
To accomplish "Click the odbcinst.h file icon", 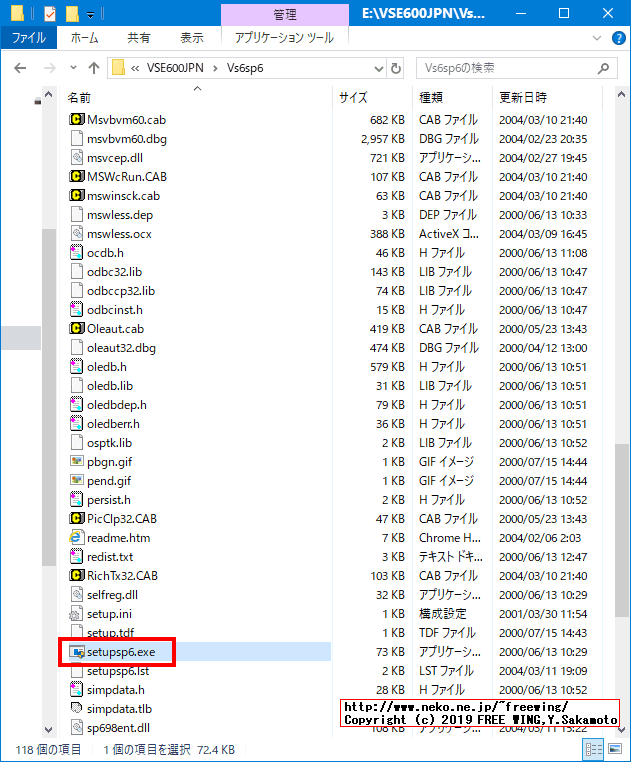I will (76, 310).
